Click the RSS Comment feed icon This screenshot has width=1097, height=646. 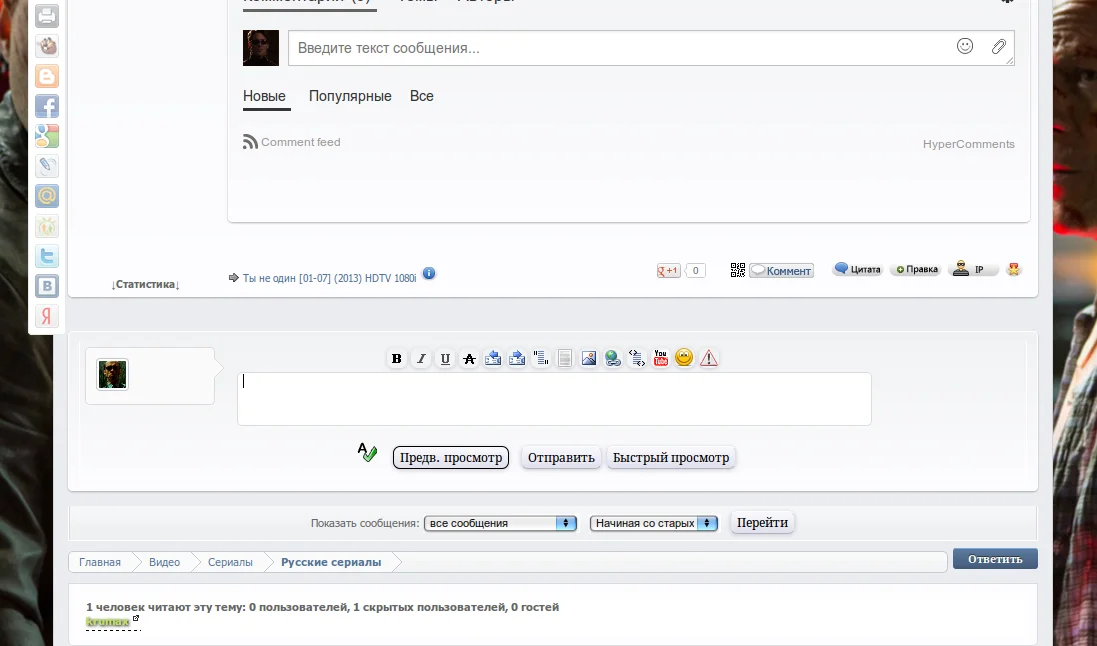250,142
